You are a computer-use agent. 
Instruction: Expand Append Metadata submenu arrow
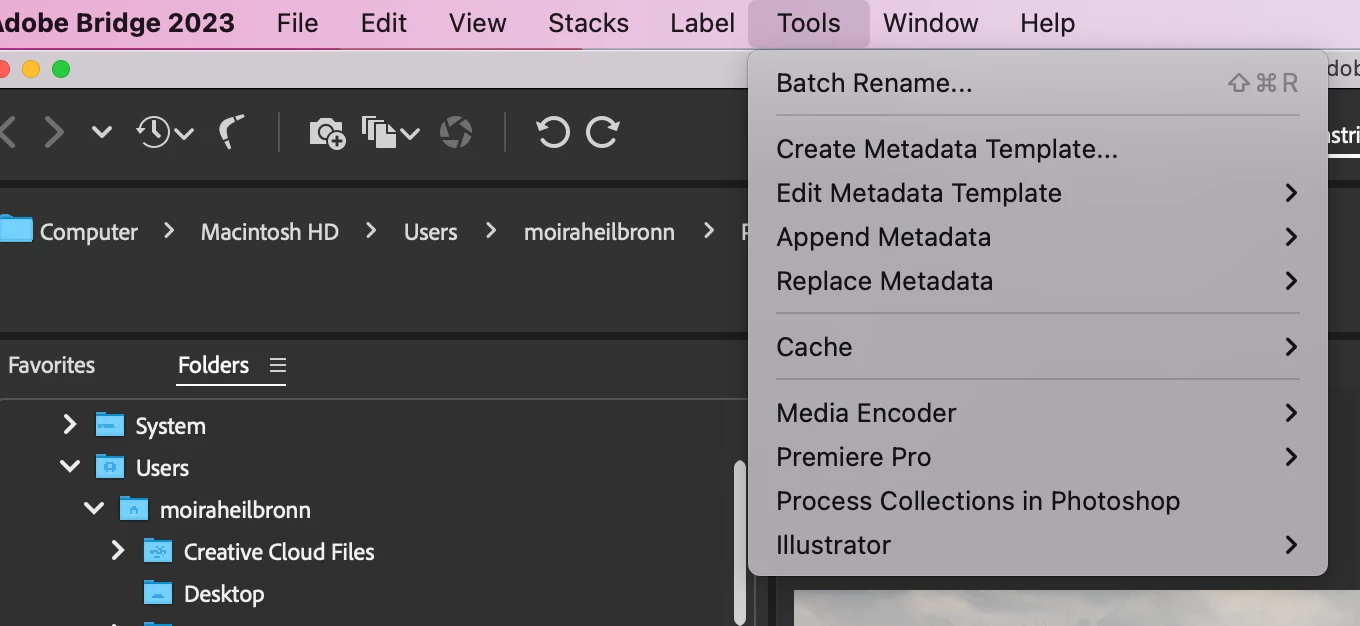click(x=1291, y=237)
